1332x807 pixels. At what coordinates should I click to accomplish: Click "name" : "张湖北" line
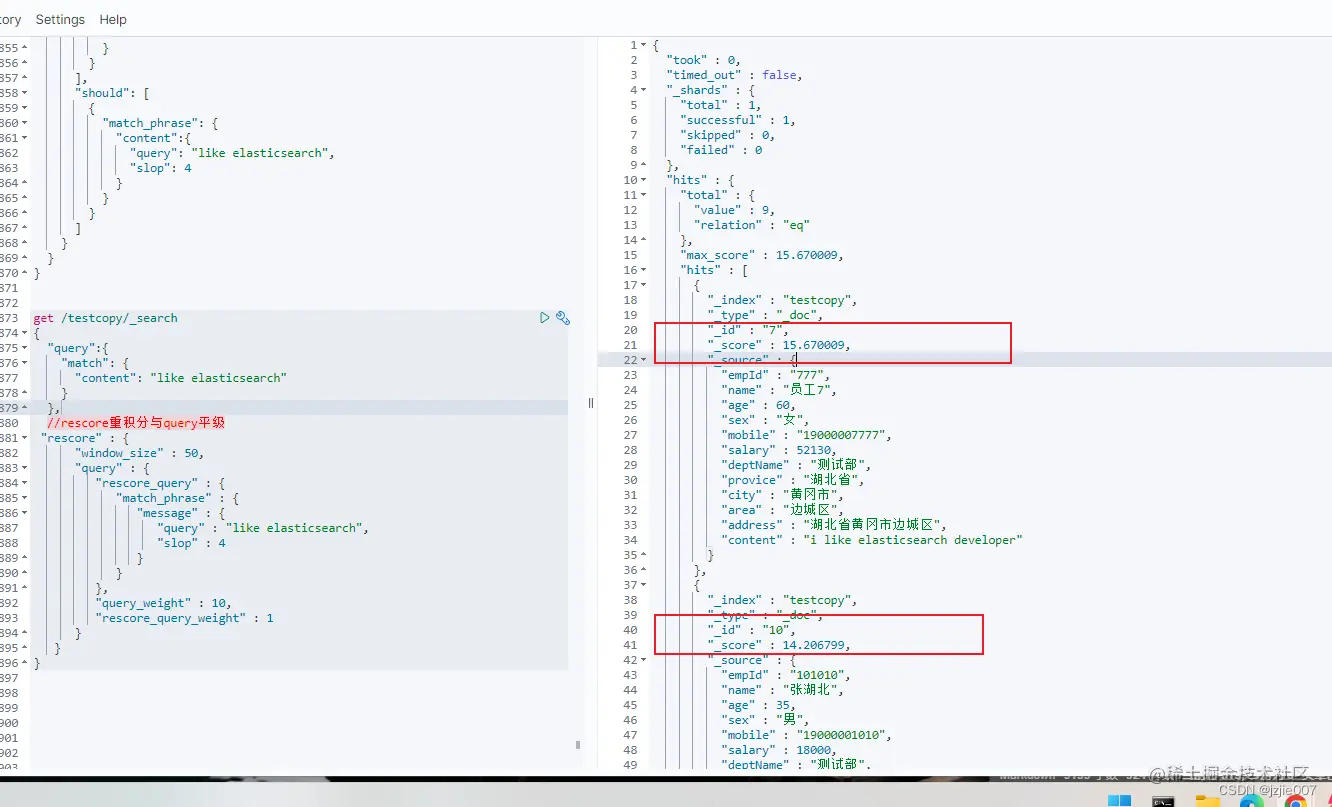pyautogui.click(x=782, y=690)
